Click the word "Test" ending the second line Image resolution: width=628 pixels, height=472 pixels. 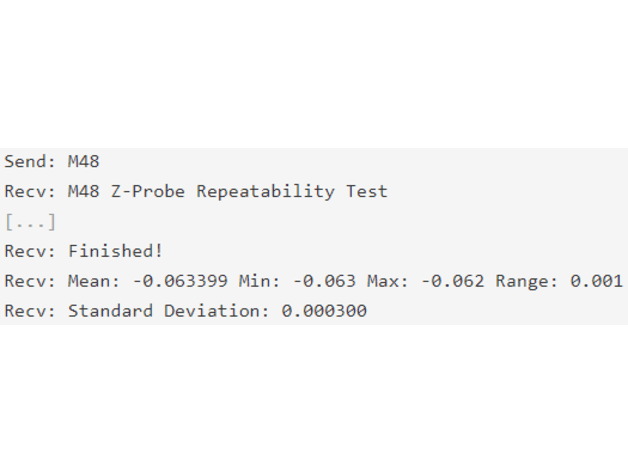pos(367,192)
